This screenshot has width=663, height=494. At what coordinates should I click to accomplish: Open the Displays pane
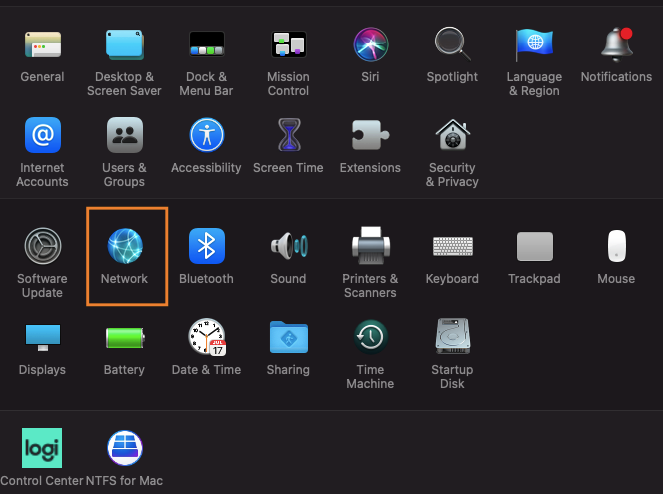[42, 339]
